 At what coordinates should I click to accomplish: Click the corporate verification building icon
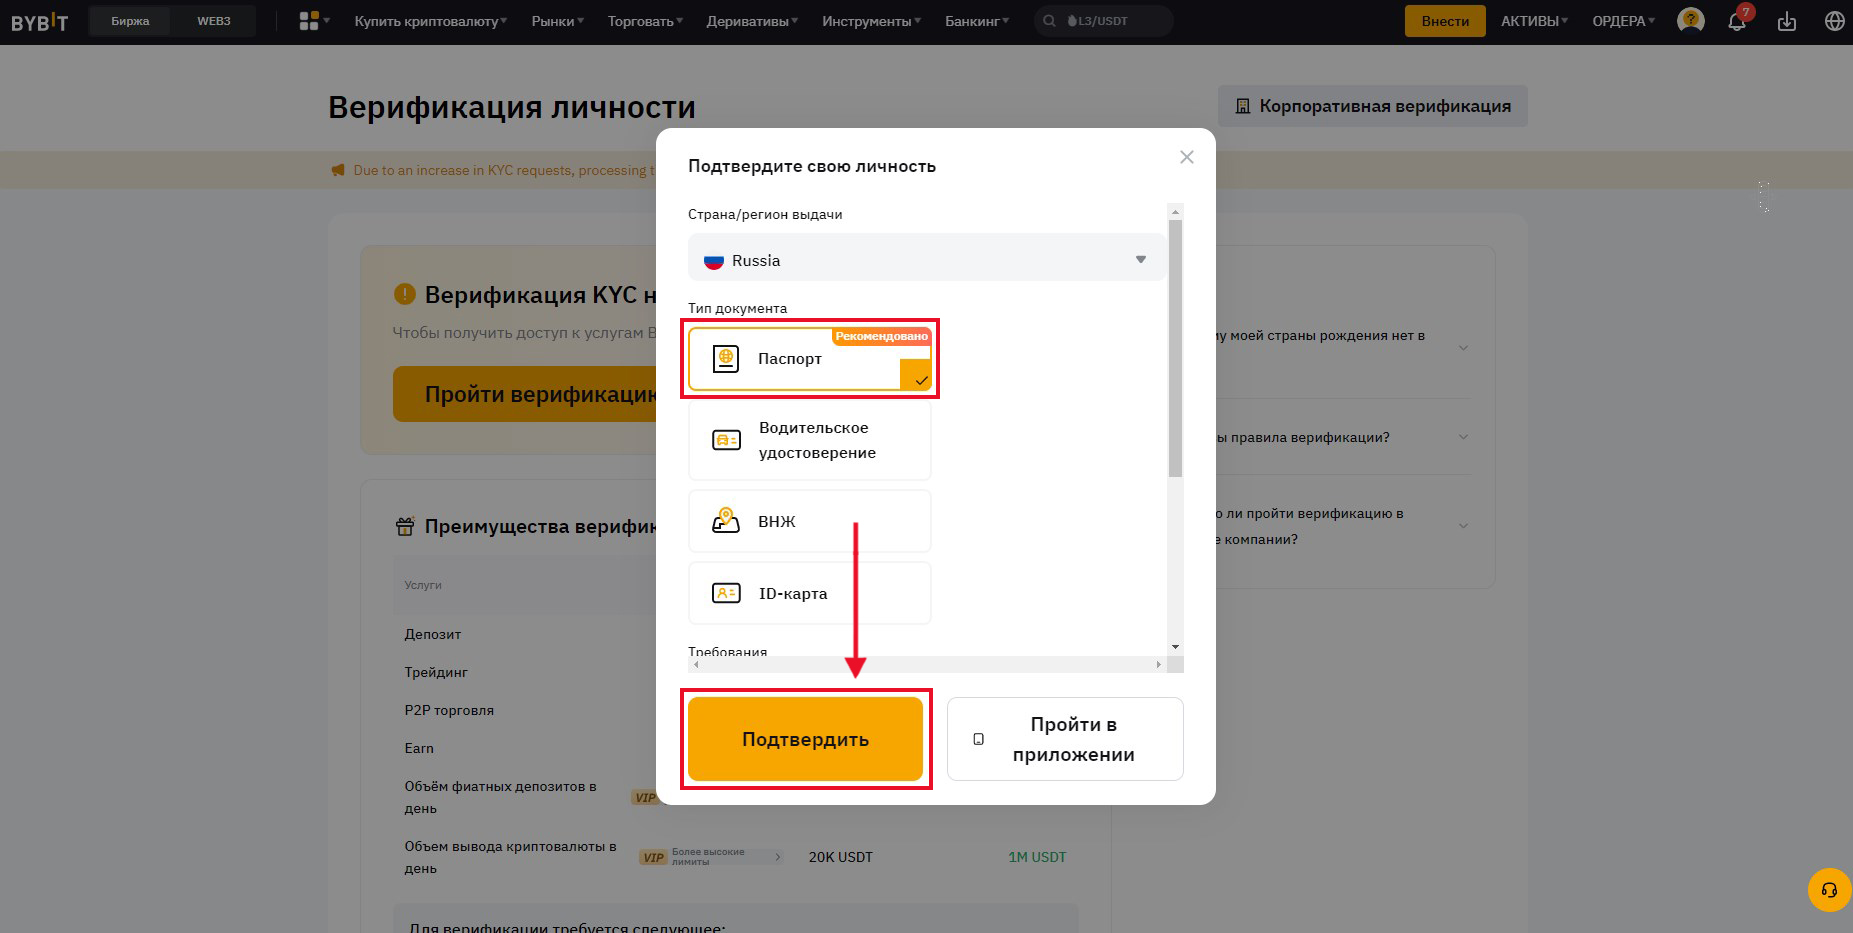(1243, 106)
